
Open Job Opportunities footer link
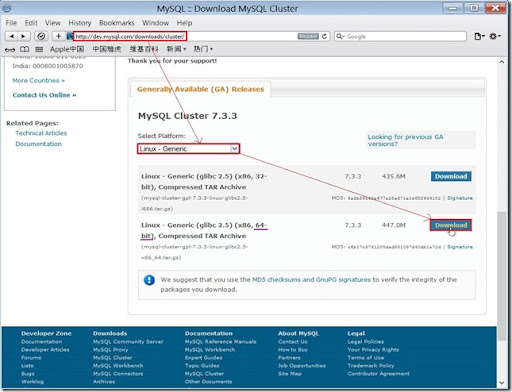point(302,366)
